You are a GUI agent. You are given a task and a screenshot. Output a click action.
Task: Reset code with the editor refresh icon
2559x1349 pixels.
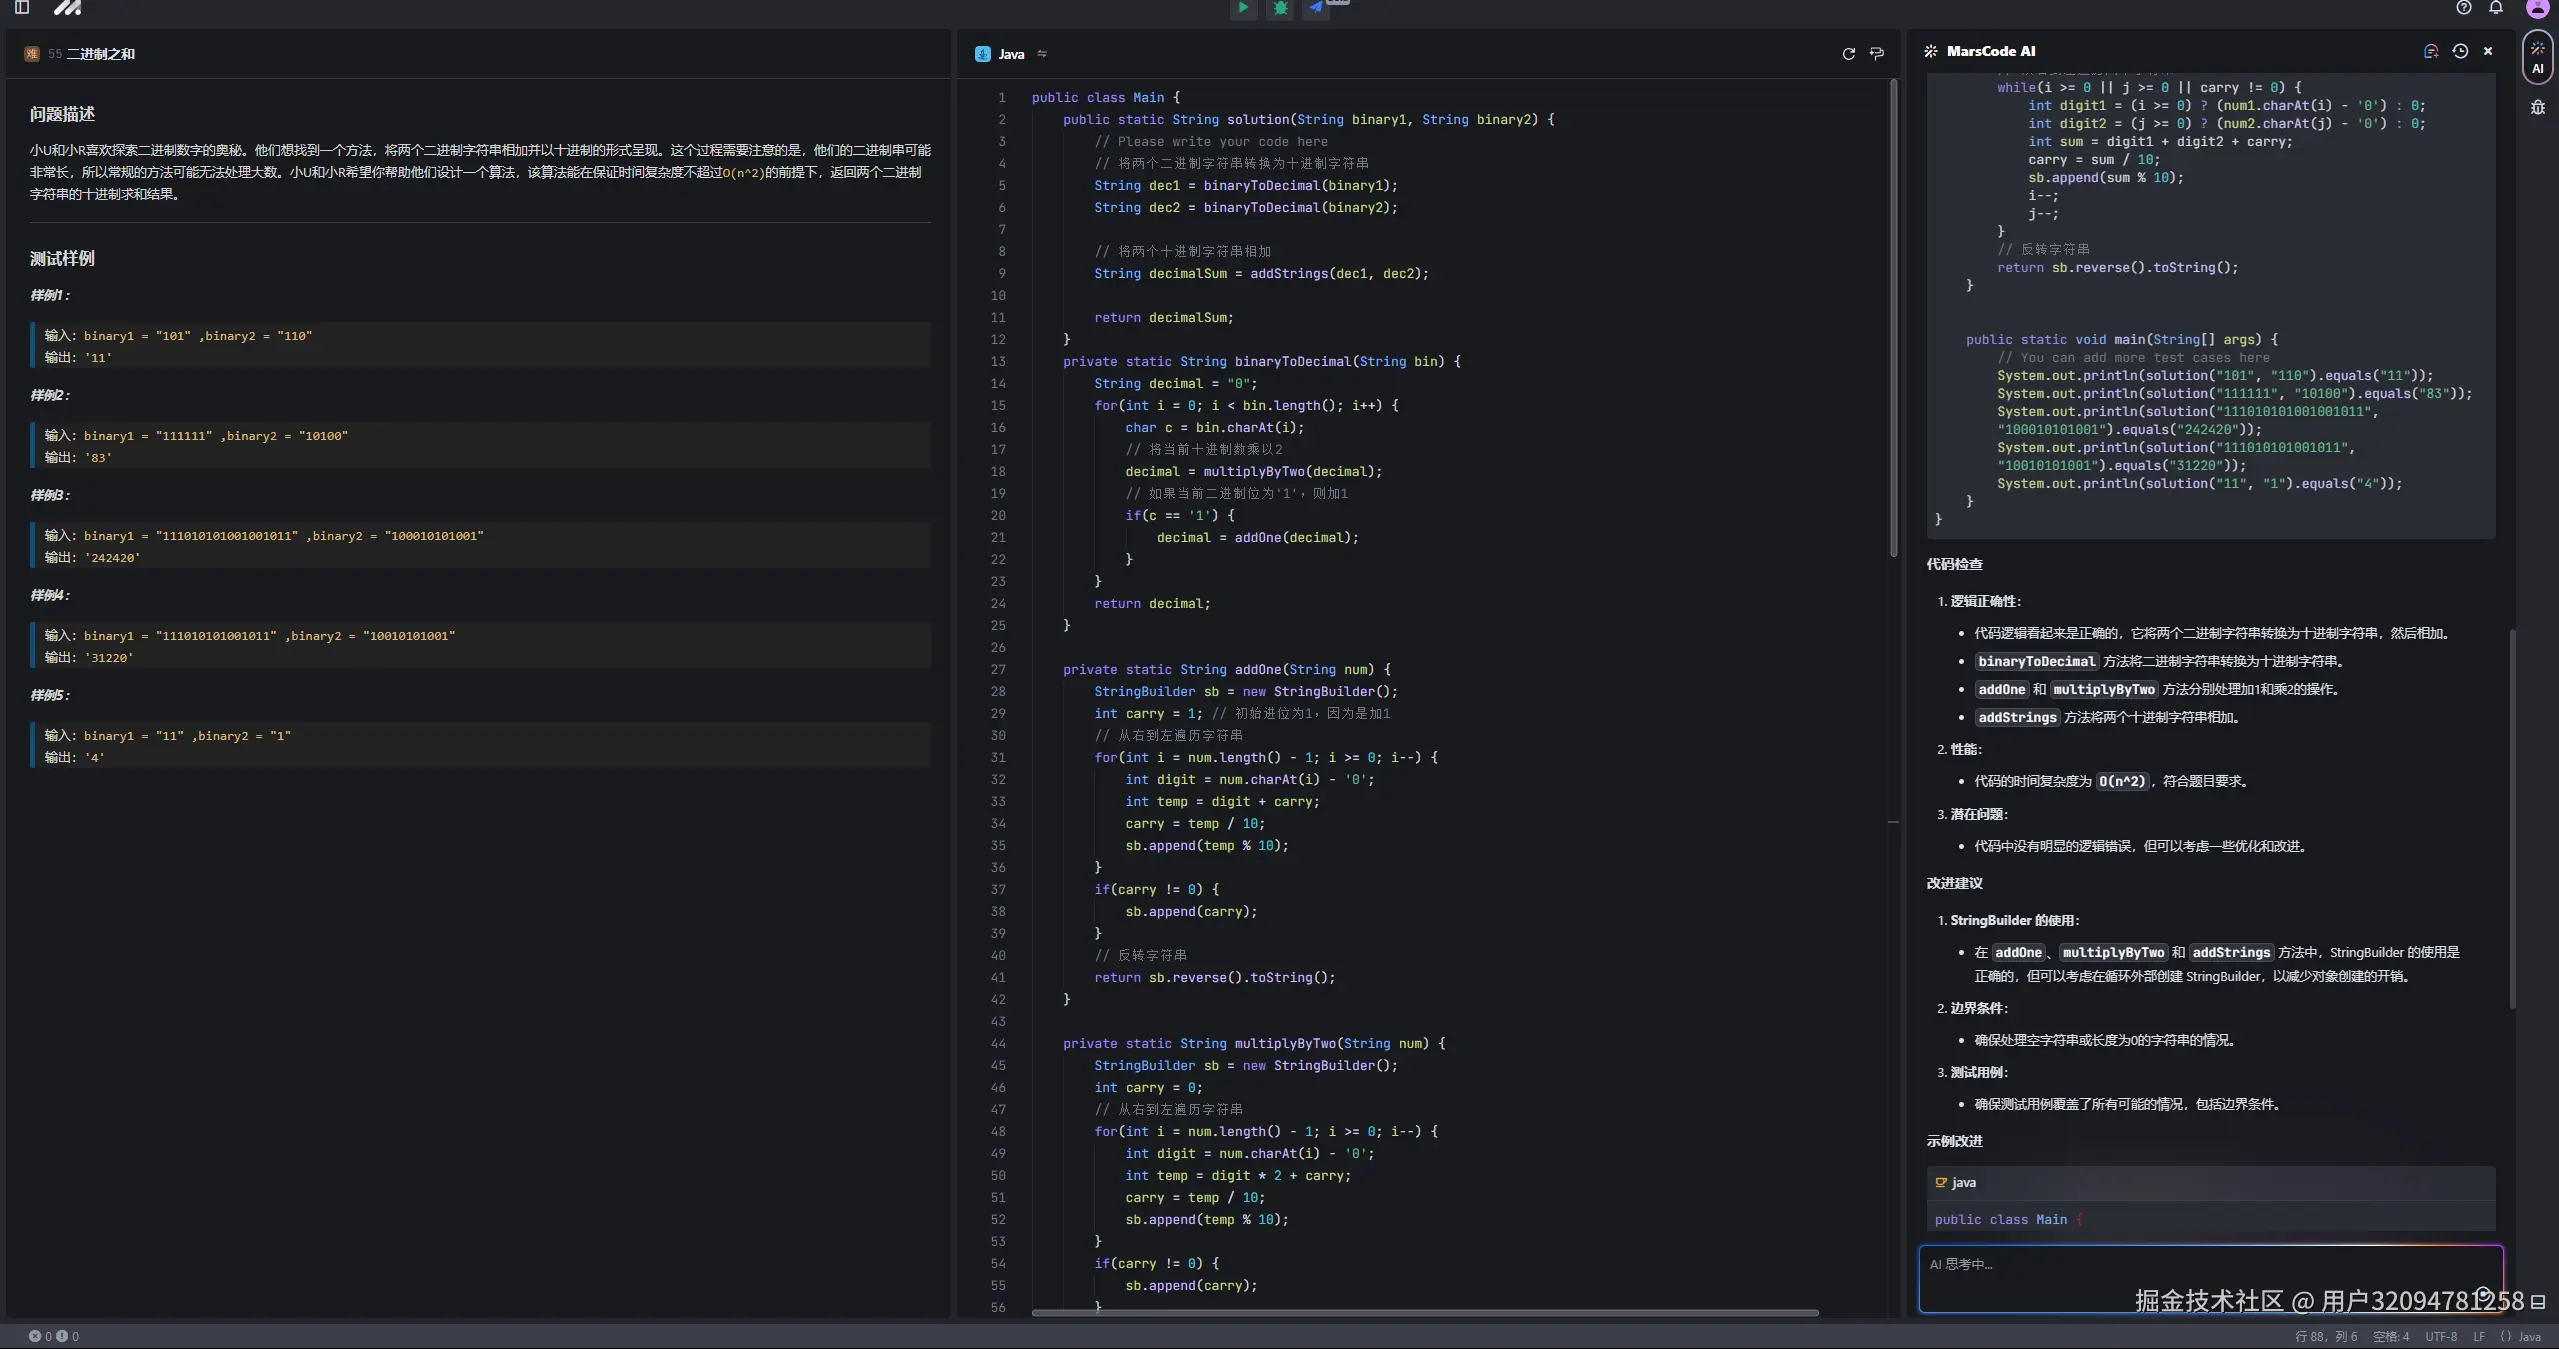[1848, 54]
